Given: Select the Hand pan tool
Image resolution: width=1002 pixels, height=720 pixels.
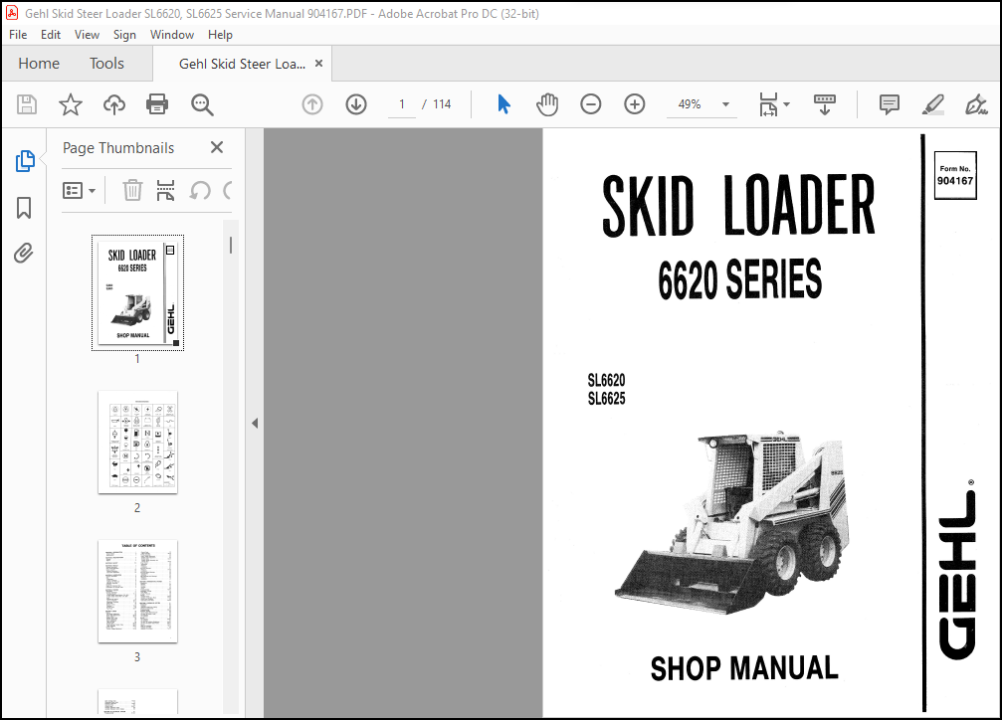Looking at the screenshot, I should tap(547, 105).
